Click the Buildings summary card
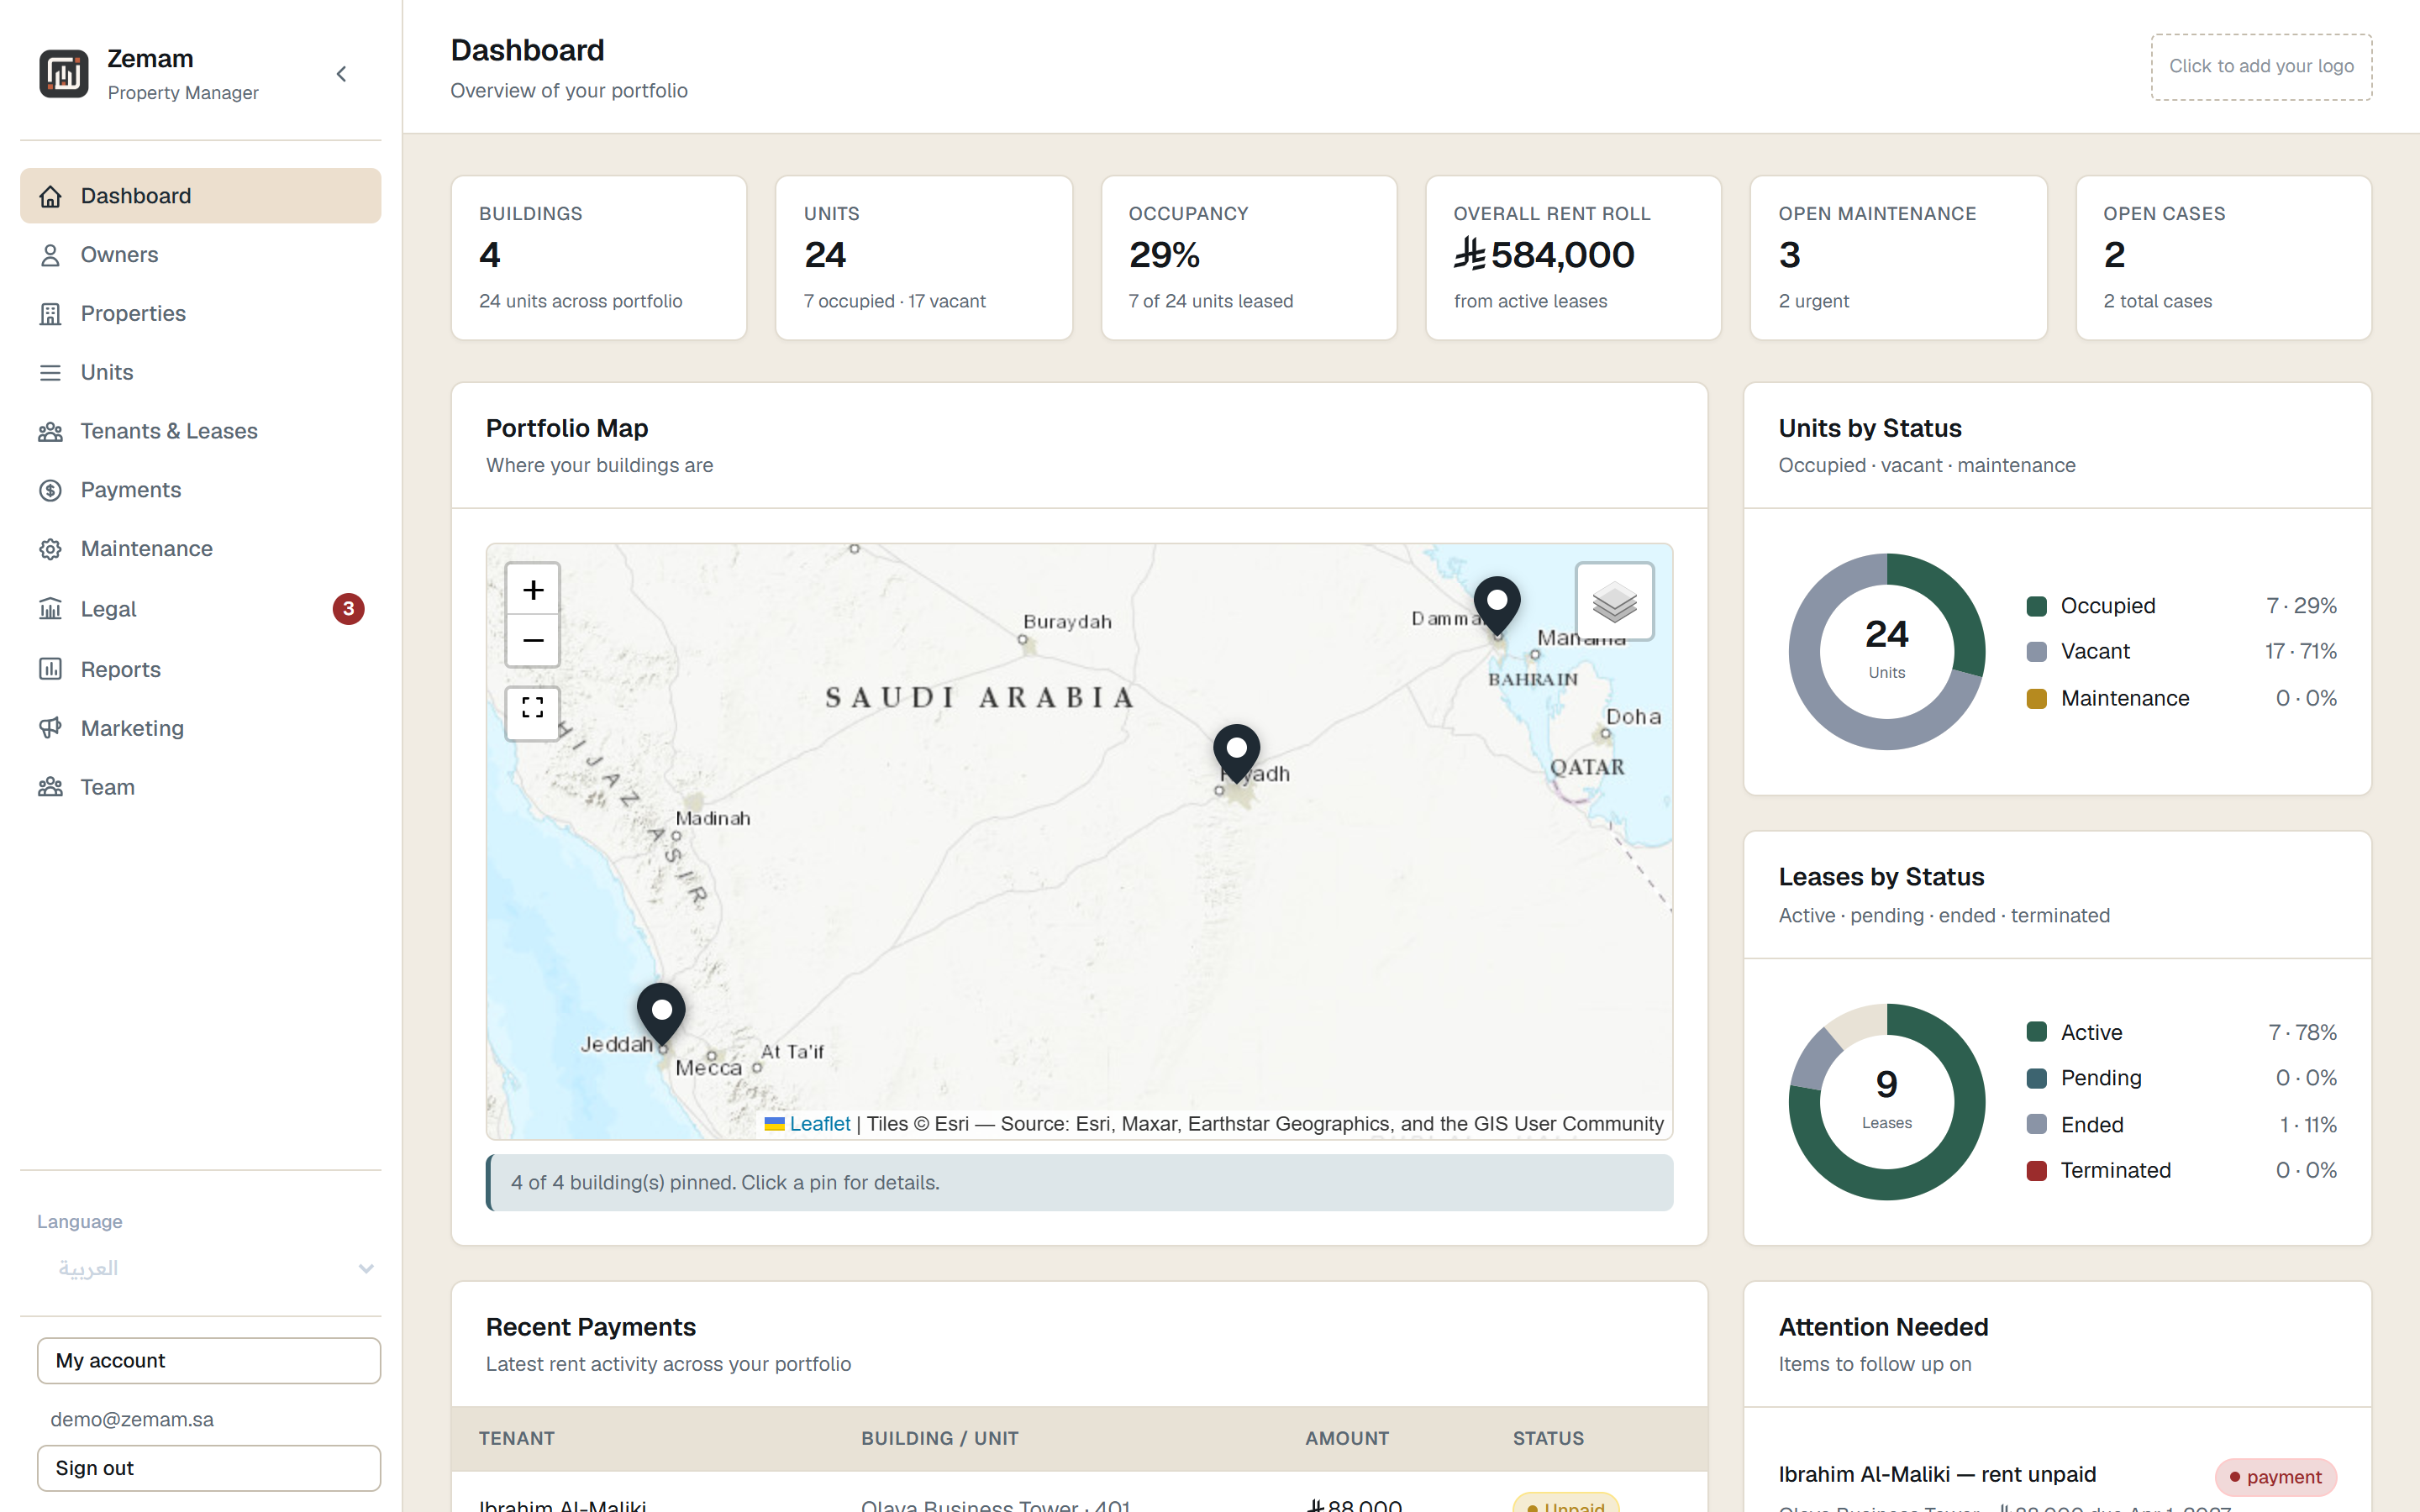 click(599, 258)
